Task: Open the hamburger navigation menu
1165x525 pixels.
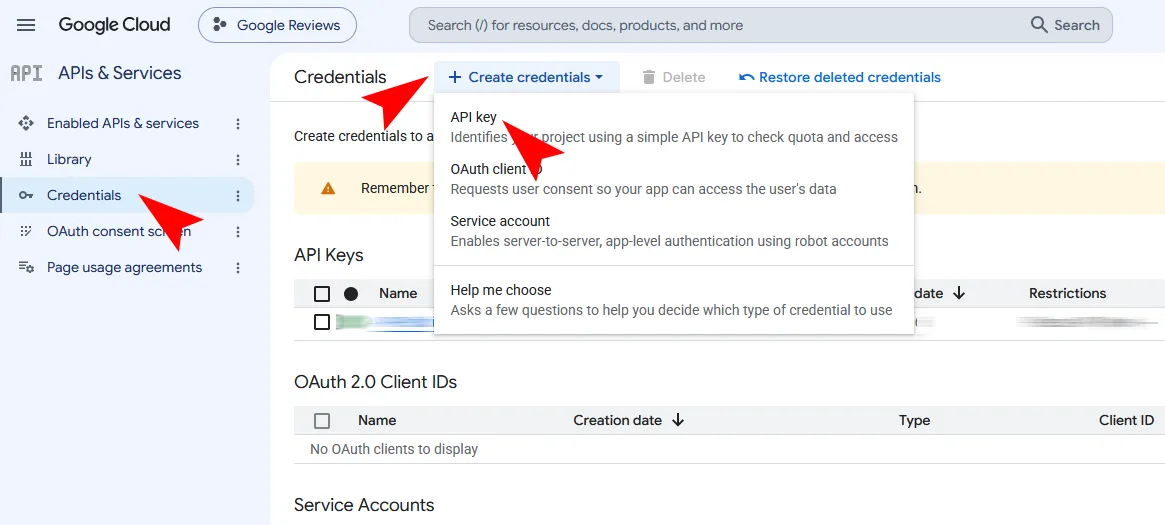Action: point(26,25)
